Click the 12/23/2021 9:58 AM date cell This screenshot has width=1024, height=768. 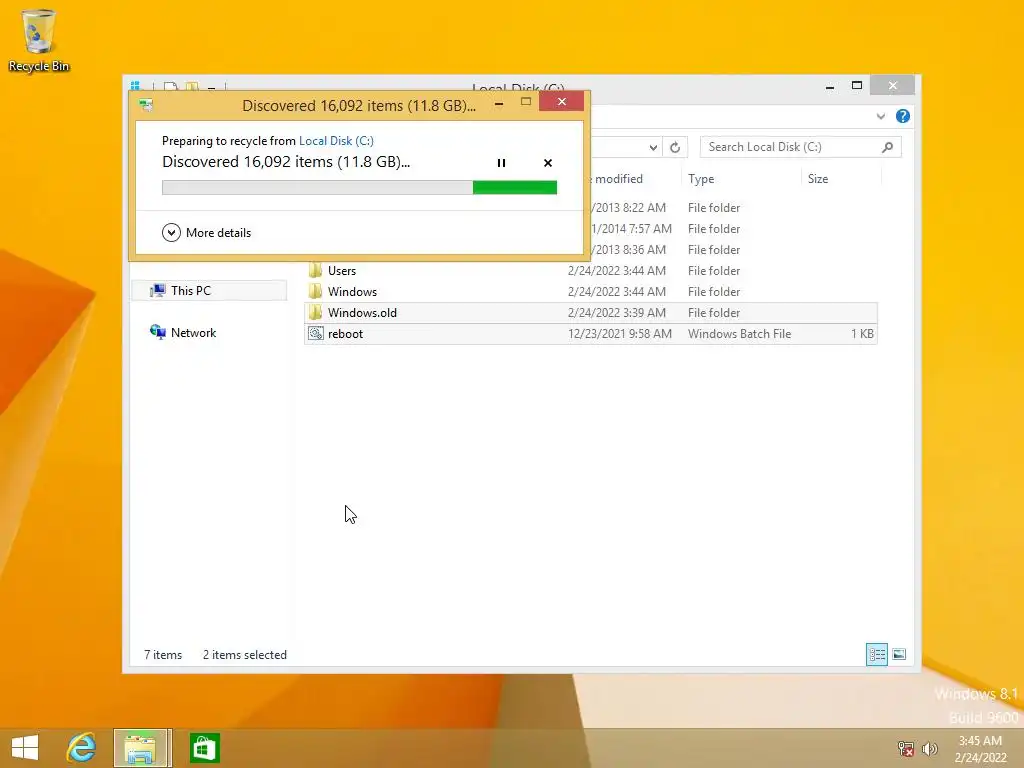pos(619,334)
